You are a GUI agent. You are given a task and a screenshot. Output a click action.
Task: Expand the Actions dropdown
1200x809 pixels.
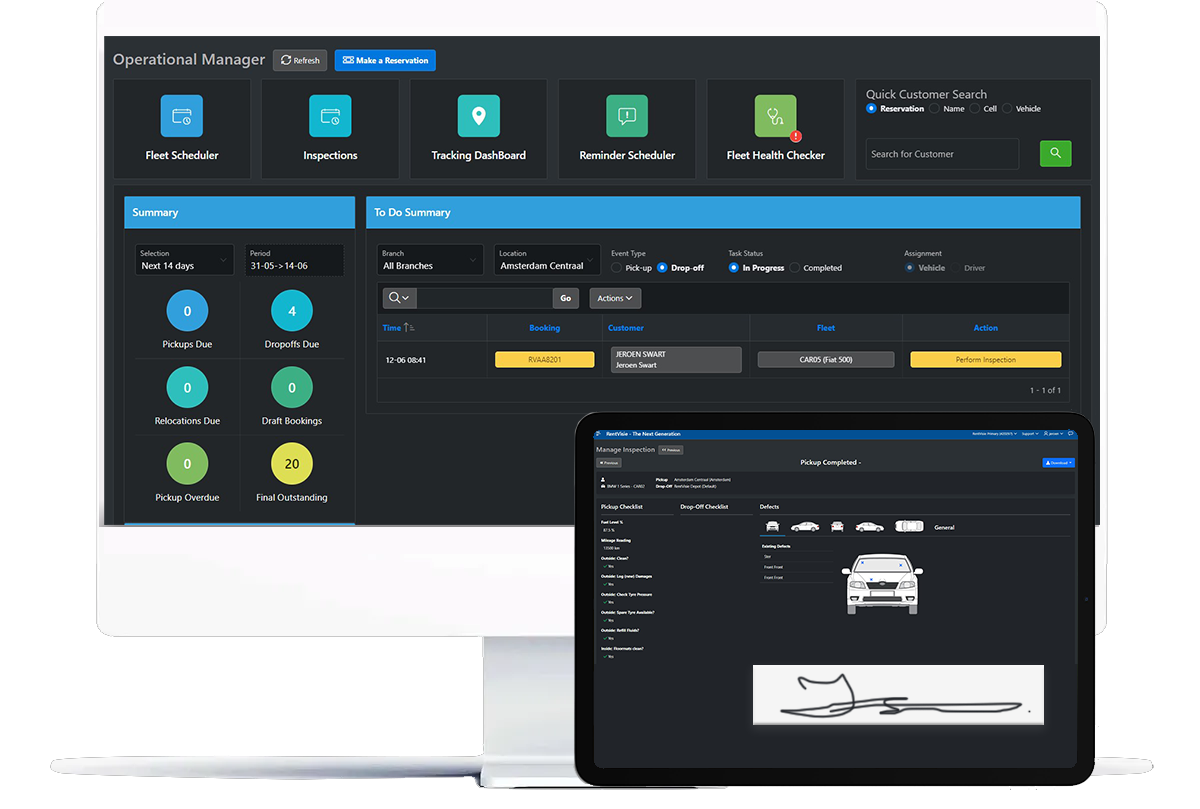point(614,297)
